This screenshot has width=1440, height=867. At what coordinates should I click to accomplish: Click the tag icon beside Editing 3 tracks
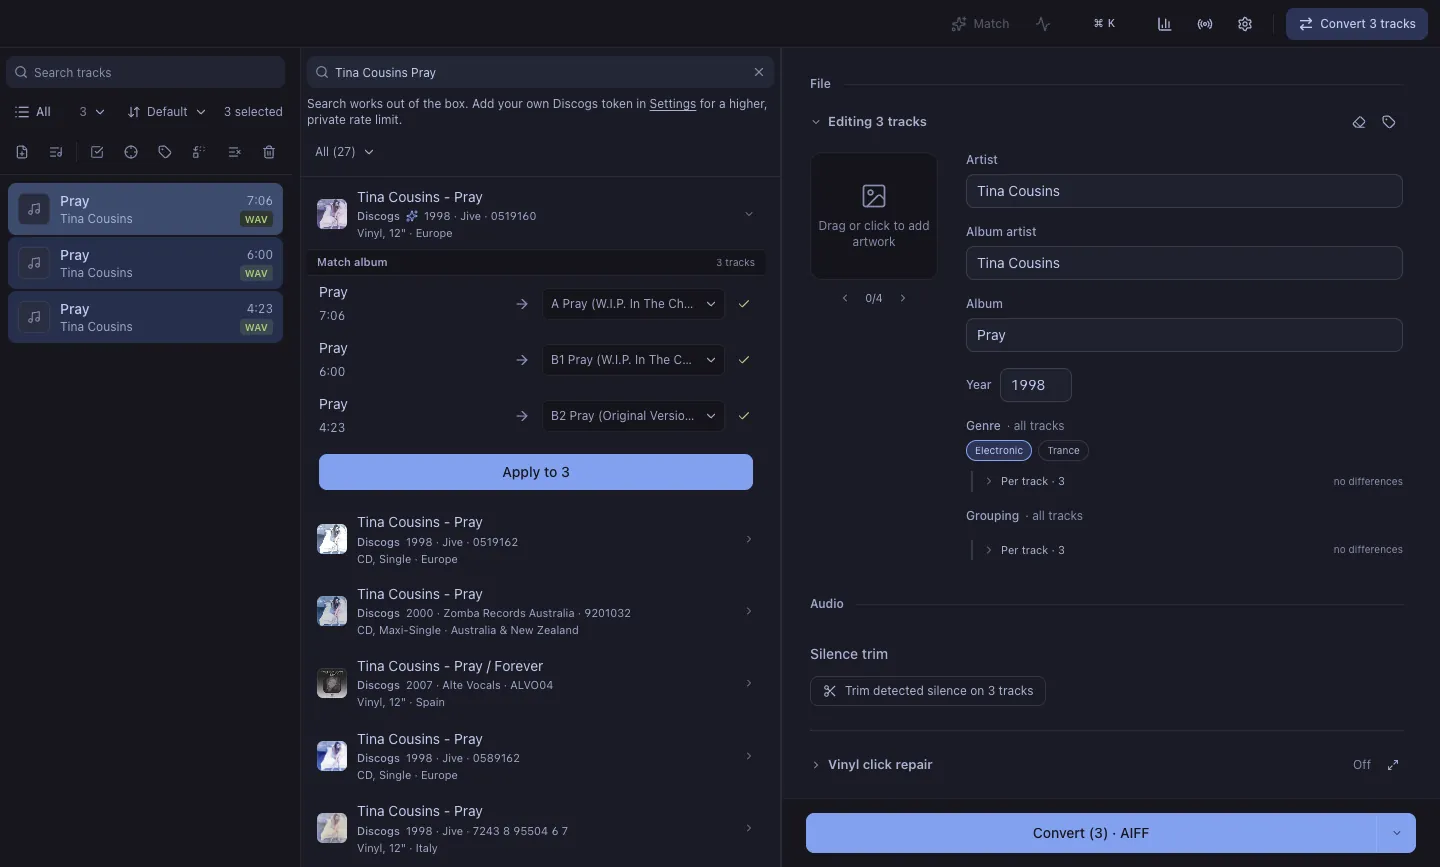[1389, 122]
